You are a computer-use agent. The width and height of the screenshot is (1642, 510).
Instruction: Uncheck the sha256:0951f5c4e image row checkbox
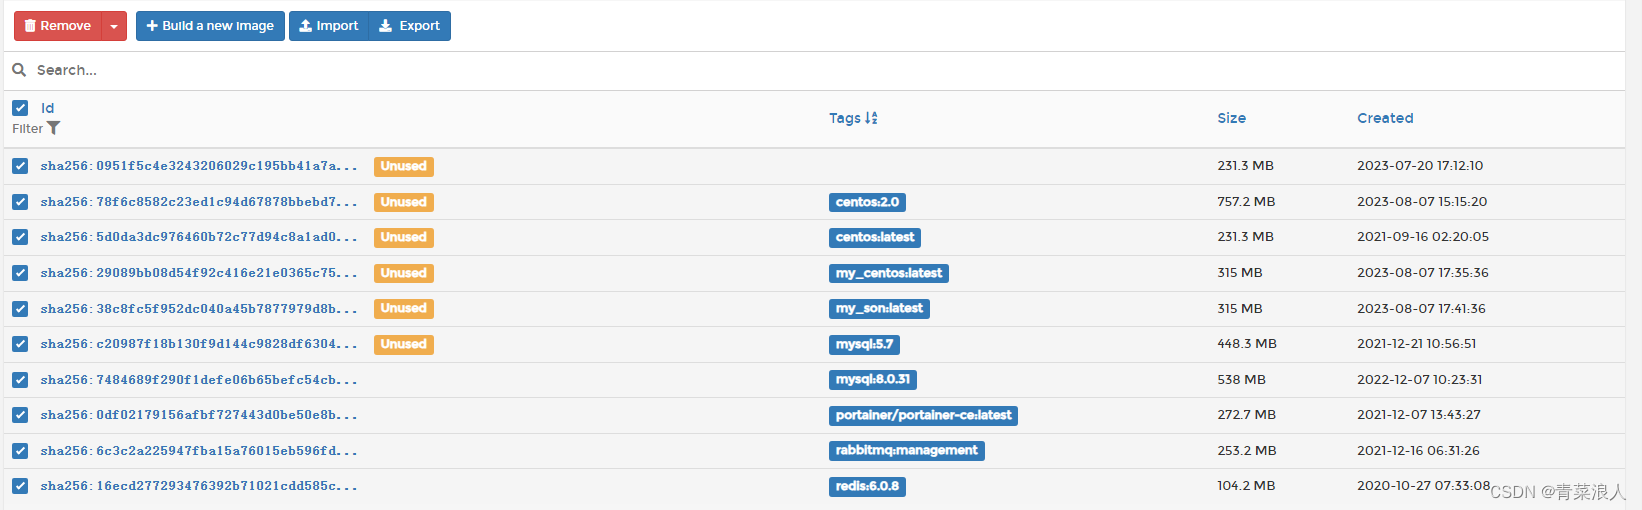(x=20, y=166)
